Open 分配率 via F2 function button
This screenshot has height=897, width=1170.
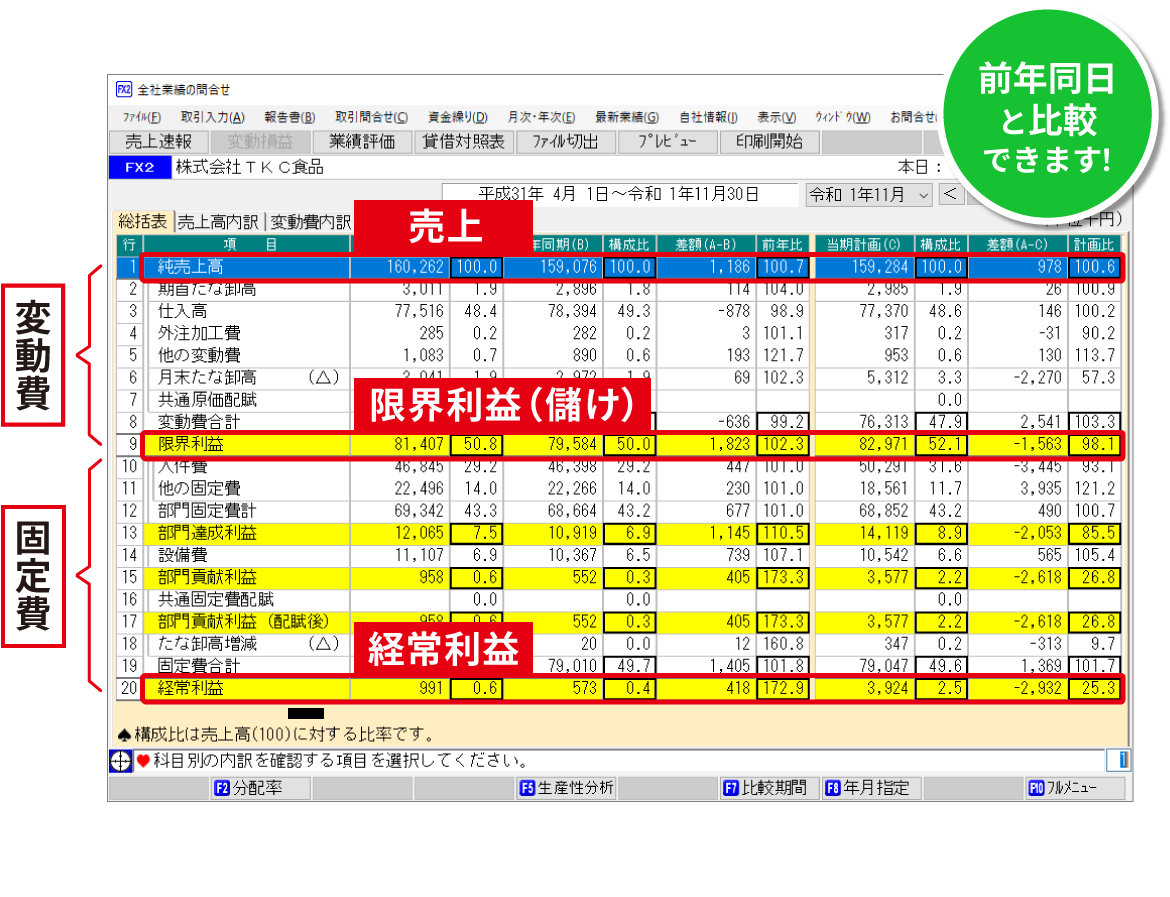tap(262, 788)
